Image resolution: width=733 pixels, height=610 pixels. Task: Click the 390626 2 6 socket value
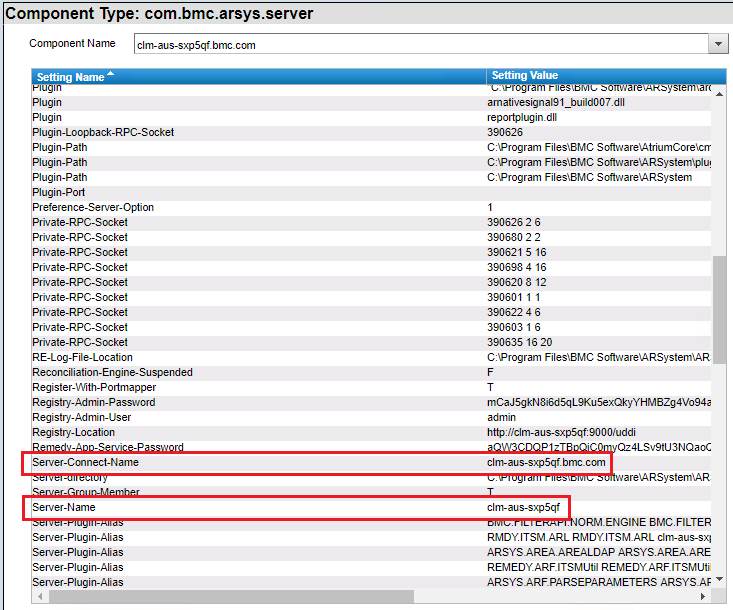[514, 222]
